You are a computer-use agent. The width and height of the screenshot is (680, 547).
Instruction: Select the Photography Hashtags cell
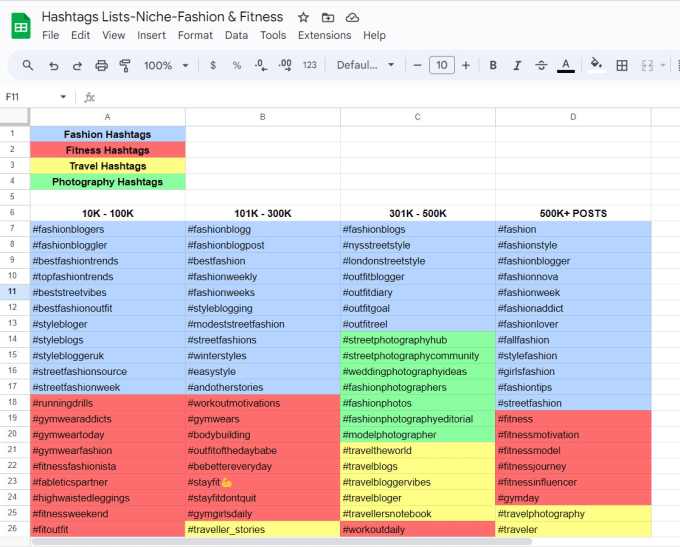click(108, 182)
